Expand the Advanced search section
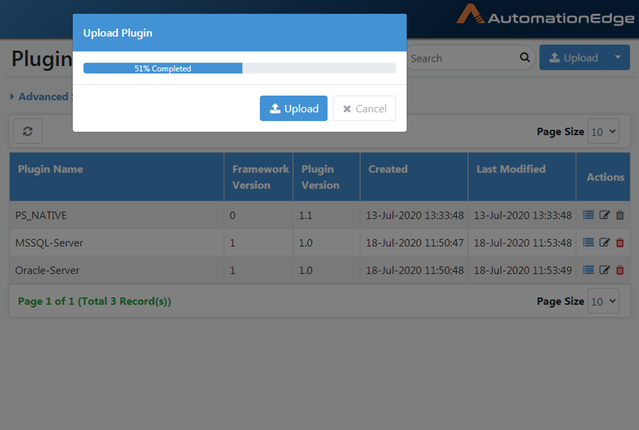 pos(40,97)
